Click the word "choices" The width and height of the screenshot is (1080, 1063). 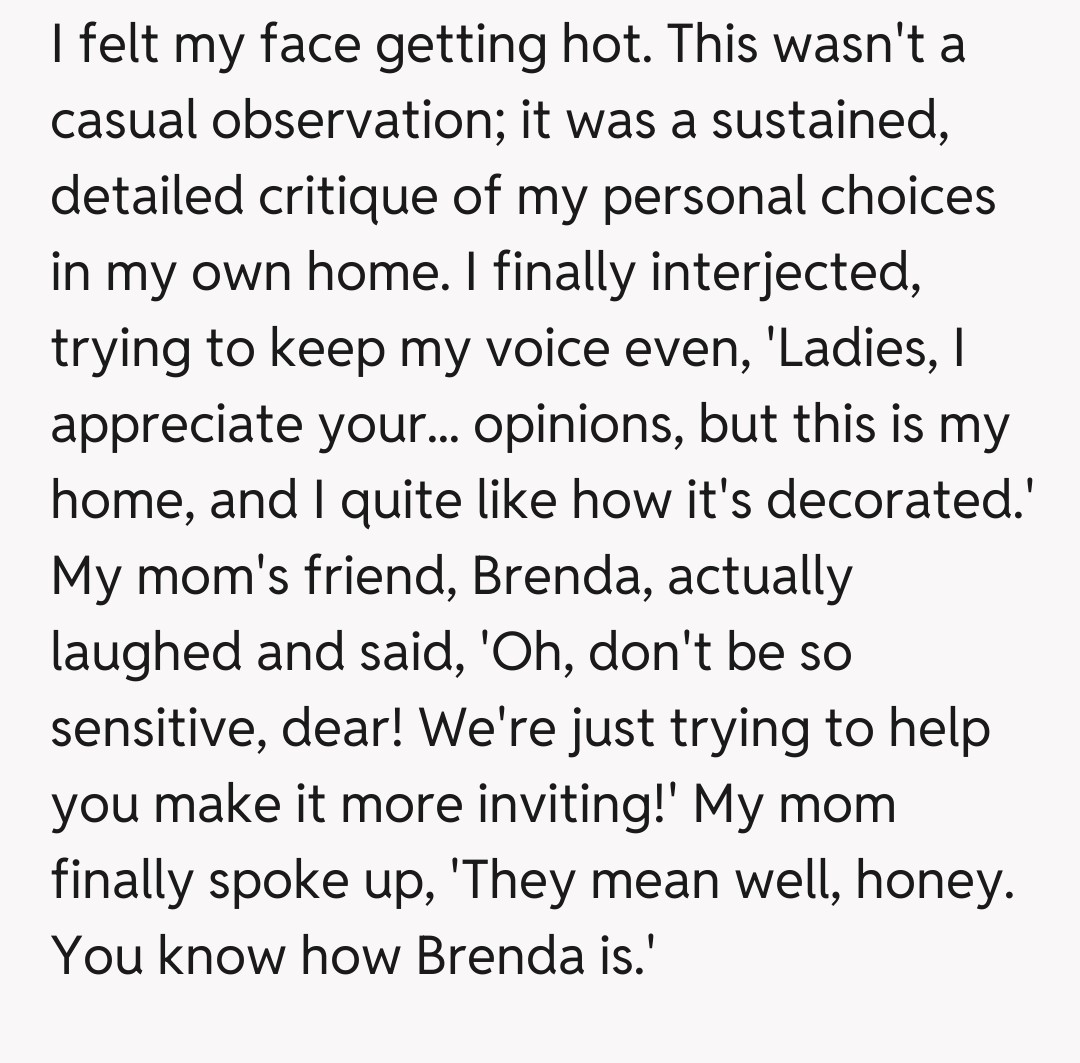pos(908,196)
